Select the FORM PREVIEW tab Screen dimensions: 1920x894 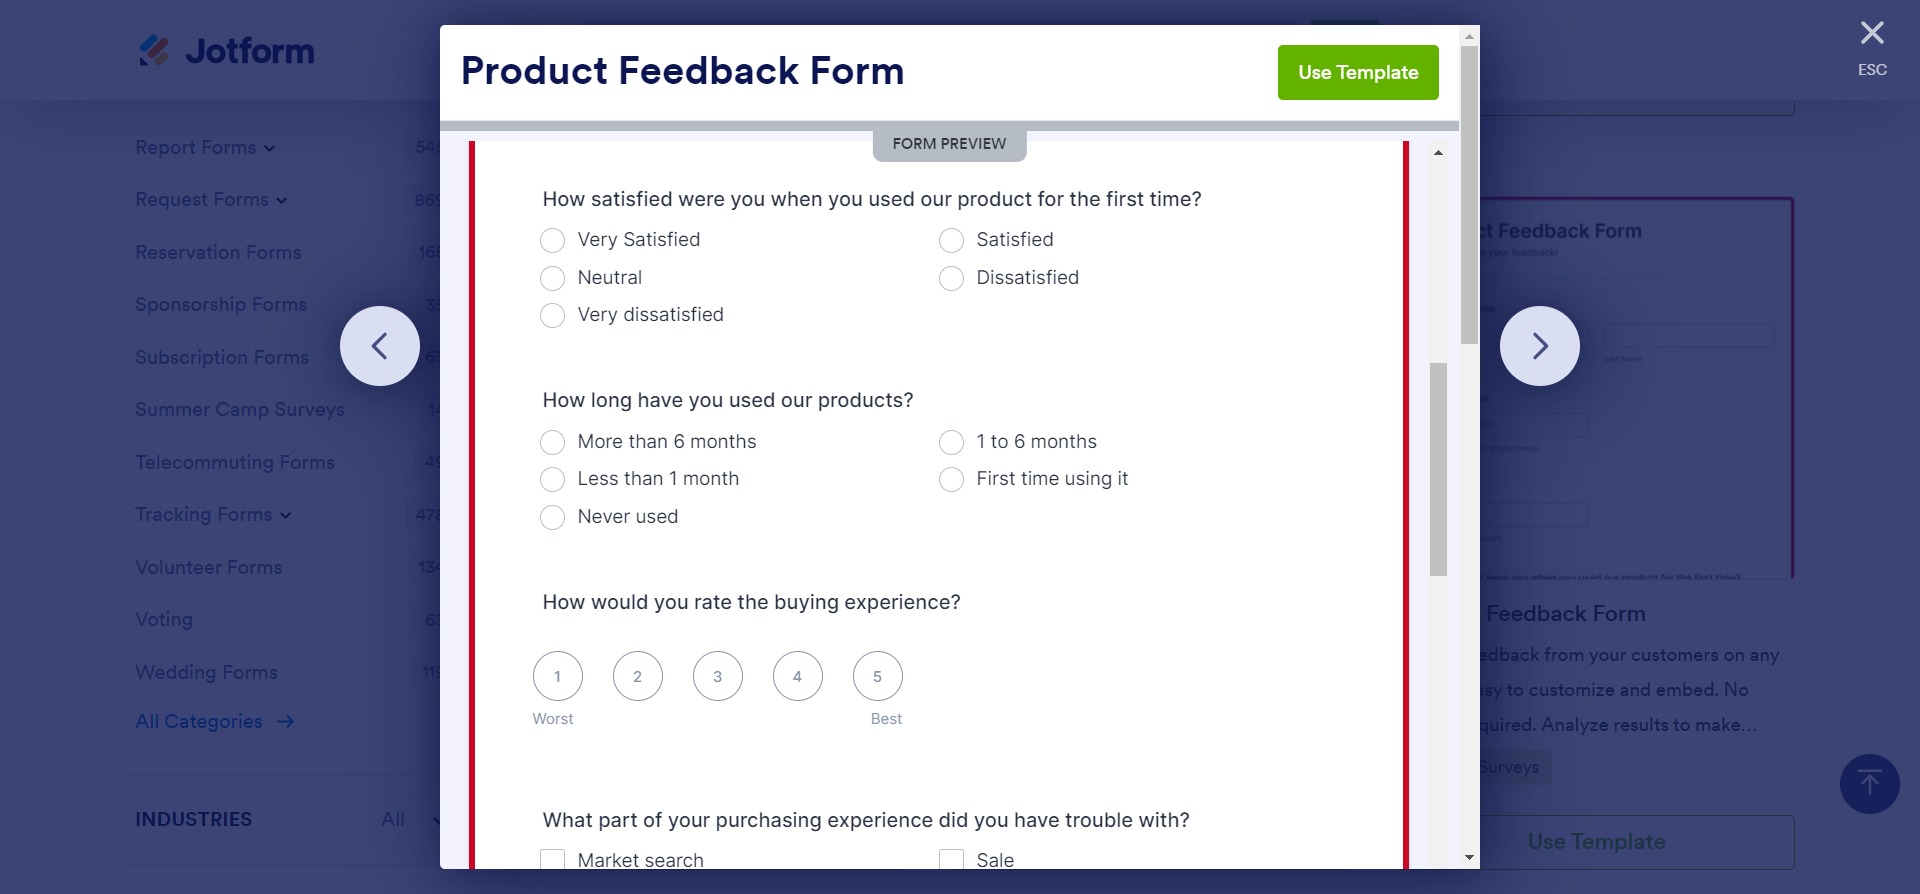tap(949, 143)
